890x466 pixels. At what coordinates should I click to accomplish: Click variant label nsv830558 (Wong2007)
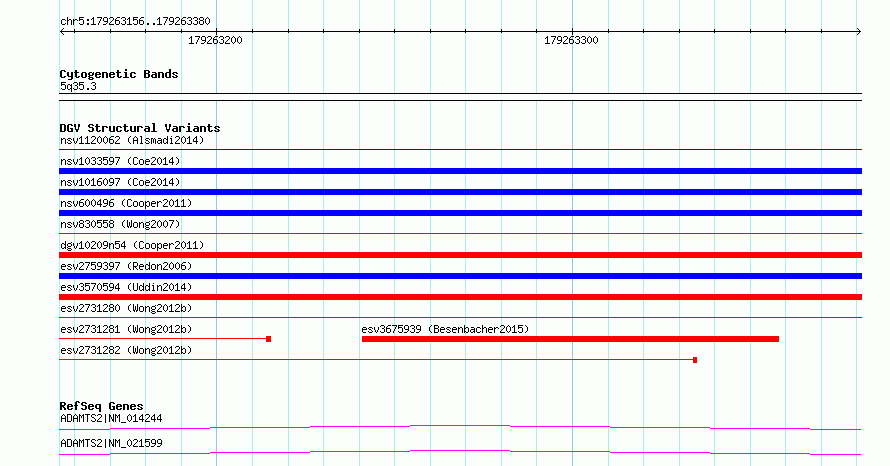click(x=120, y=224)
